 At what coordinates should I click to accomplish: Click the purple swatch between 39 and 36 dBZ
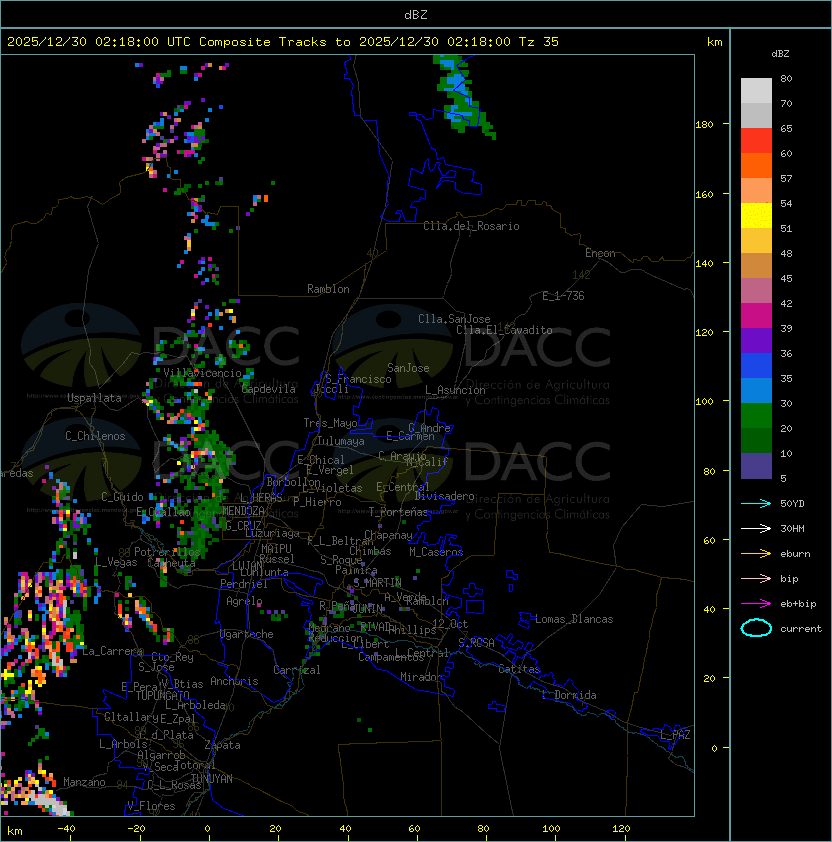[756, 340]
